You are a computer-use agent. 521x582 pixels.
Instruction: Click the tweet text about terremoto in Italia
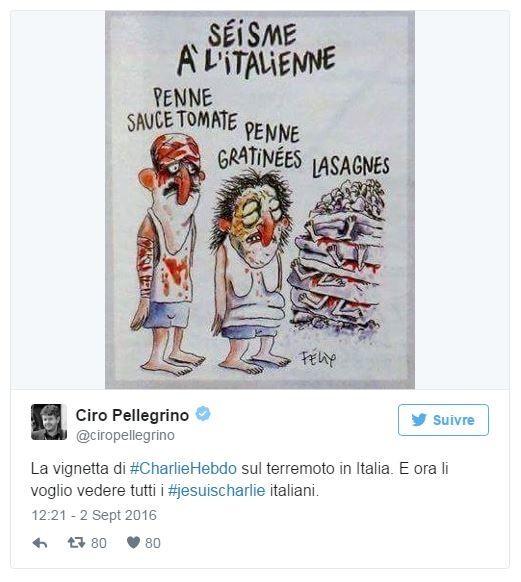click(240, 480)
